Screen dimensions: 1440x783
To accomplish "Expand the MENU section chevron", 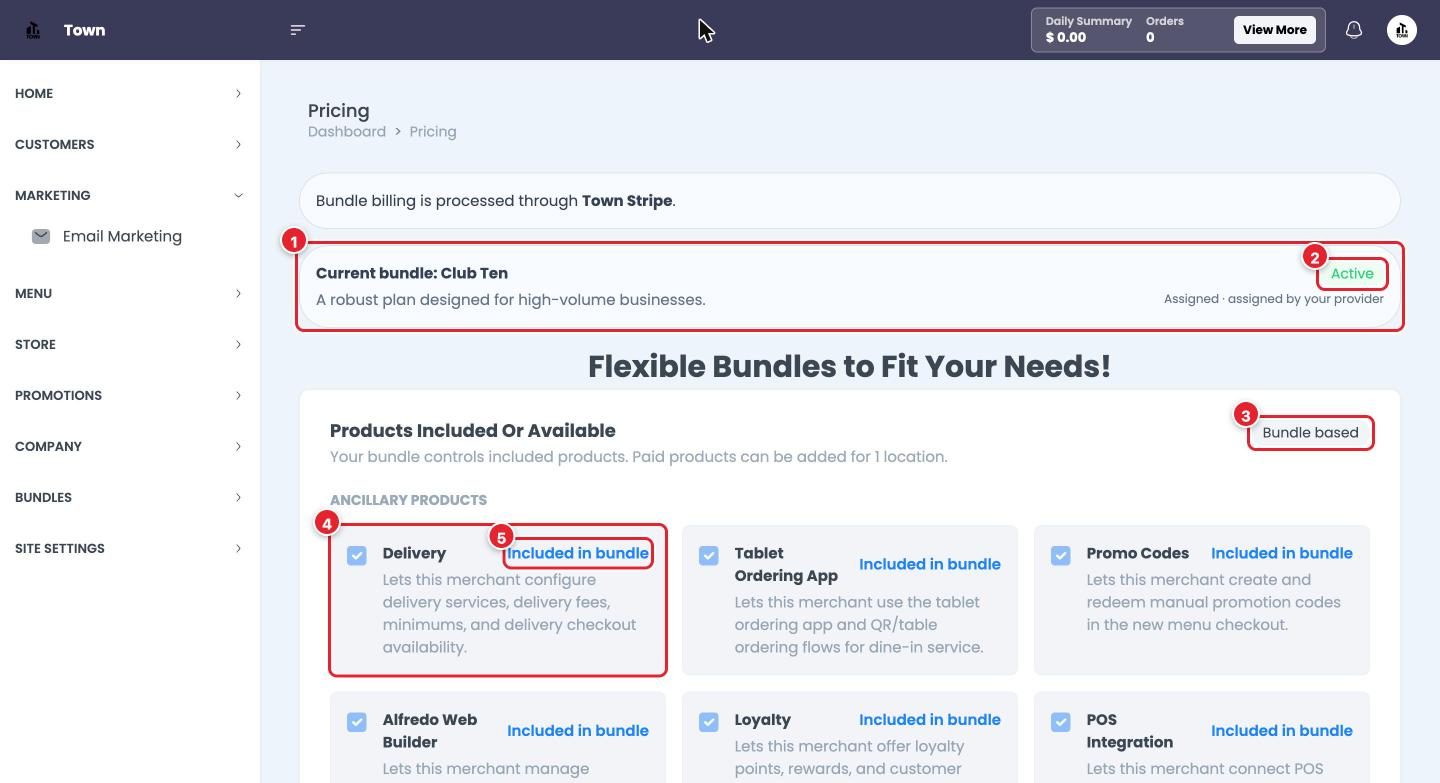I will click(x=238, y=293).
